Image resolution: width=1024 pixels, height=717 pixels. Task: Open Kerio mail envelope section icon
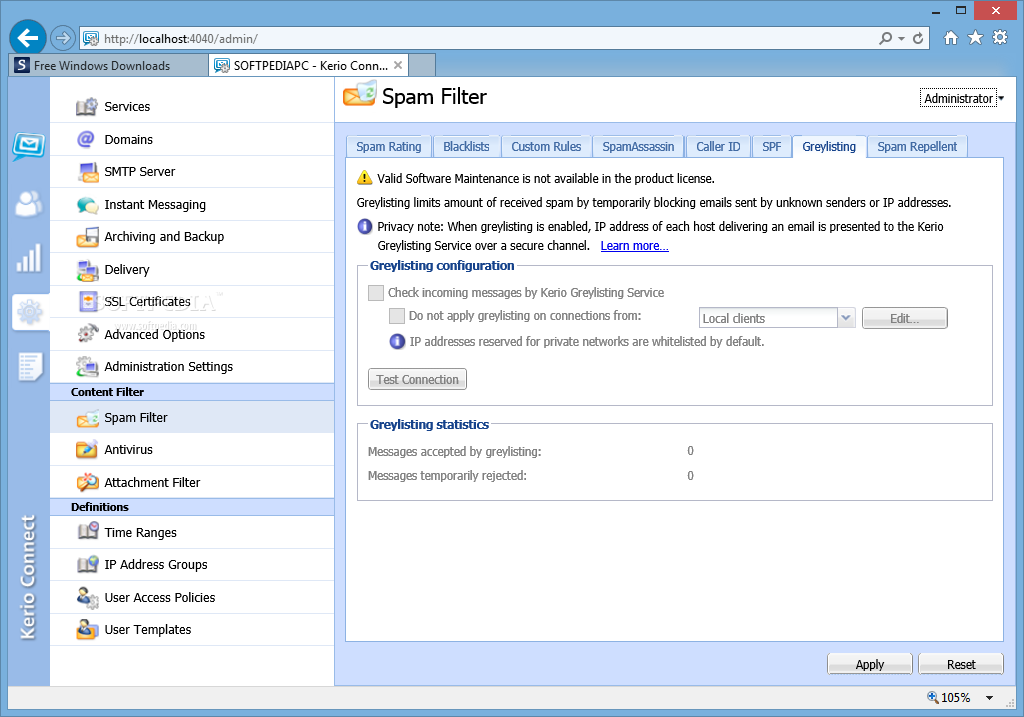[29, 146]
